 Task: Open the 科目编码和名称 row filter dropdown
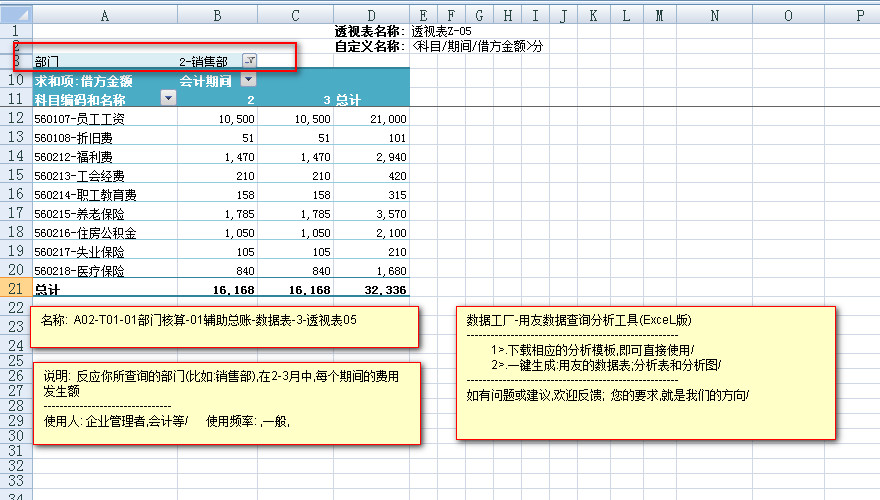(168, 99)
